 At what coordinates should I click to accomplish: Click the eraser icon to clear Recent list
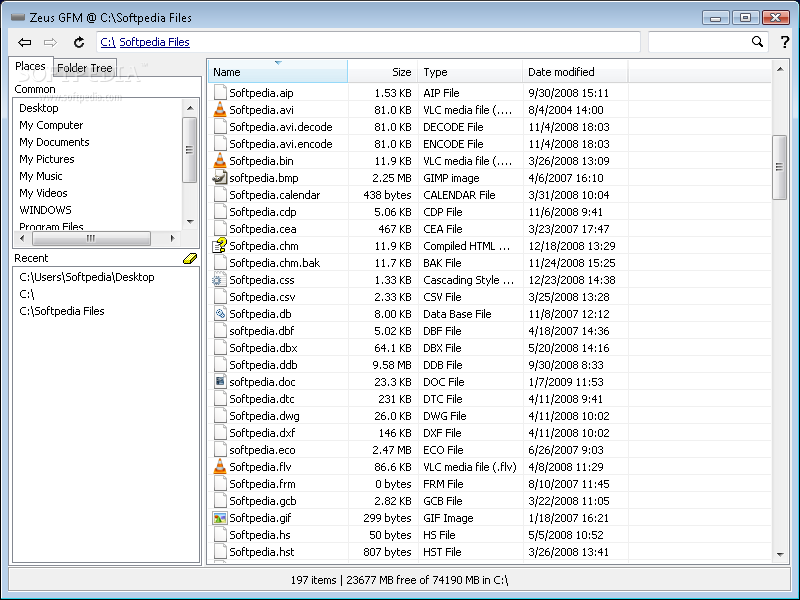pos(189,257)
